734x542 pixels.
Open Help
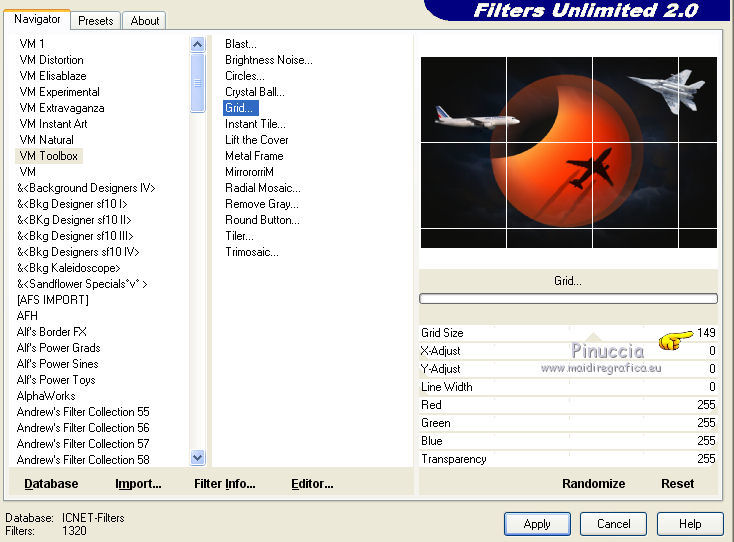tap(690, 524)
